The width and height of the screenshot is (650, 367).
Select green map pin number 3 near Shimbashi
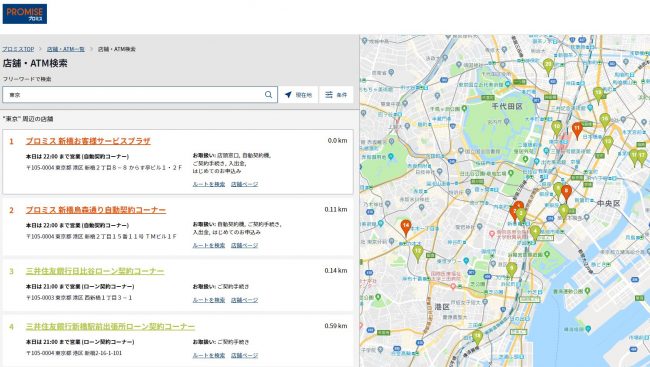point(521,215)
